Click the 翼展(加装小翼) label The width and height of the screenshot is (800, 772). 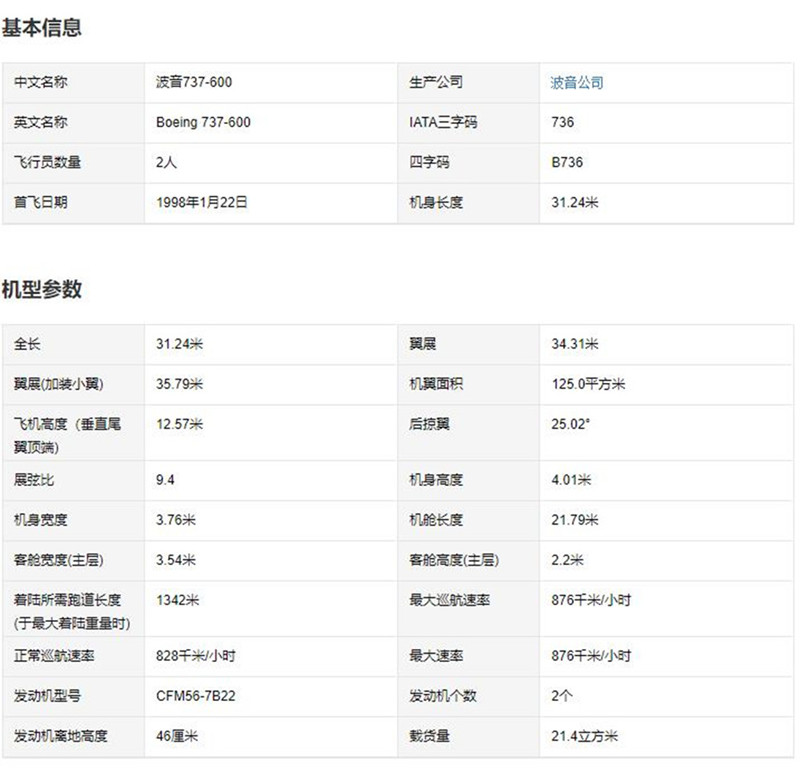[59, 384]
